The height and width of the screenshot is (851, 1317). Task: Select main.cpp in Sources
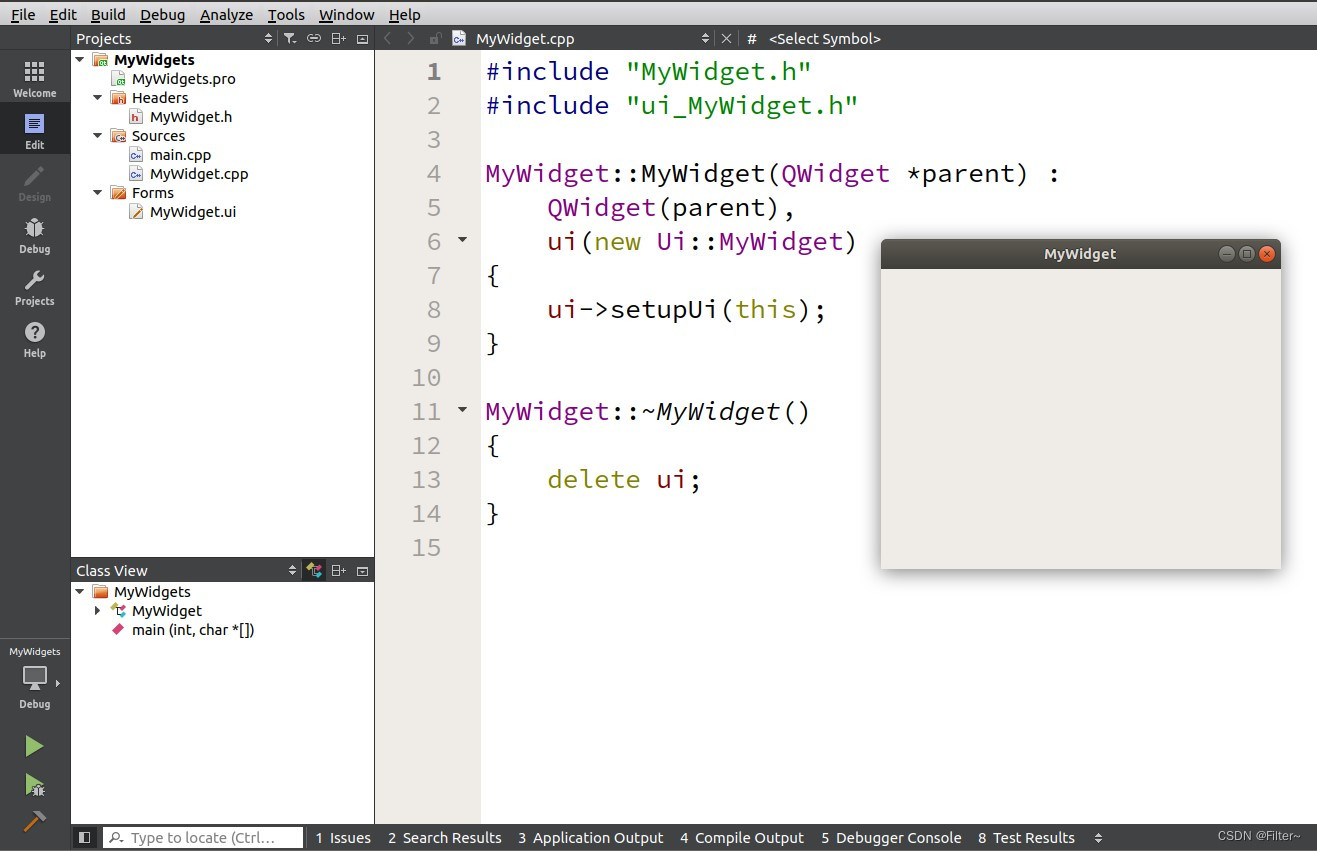point(180,155)
